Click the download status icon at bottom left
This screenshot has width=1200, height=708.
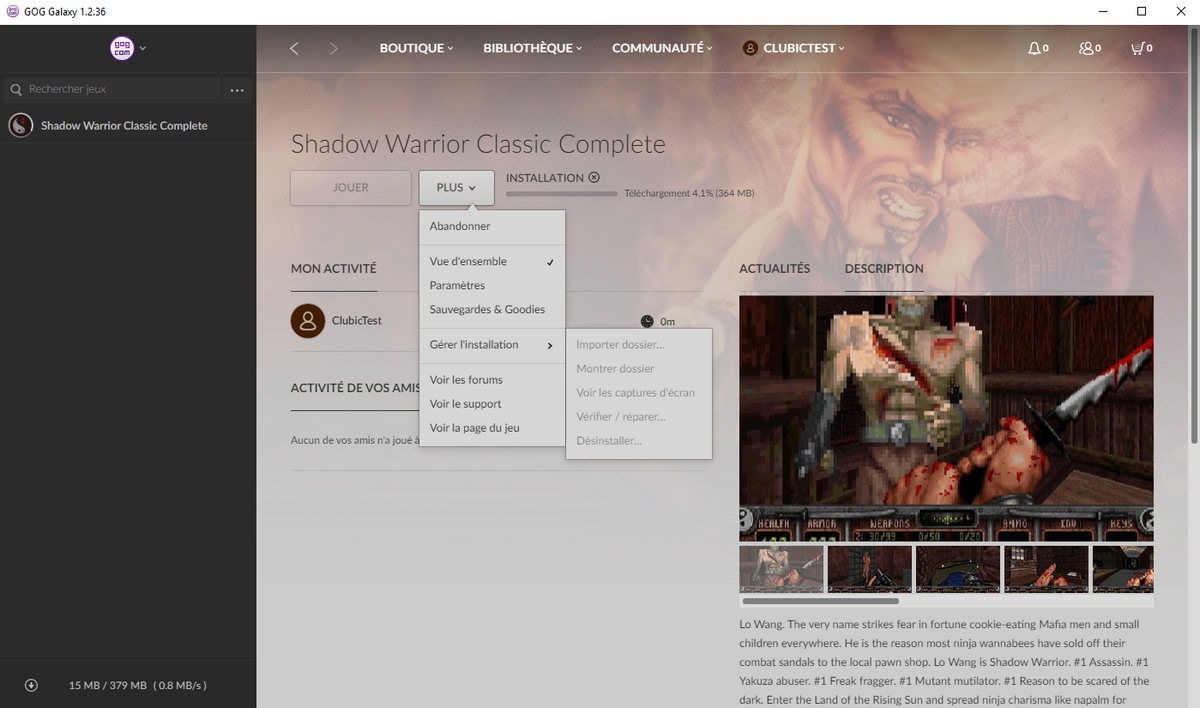point(31,685)
